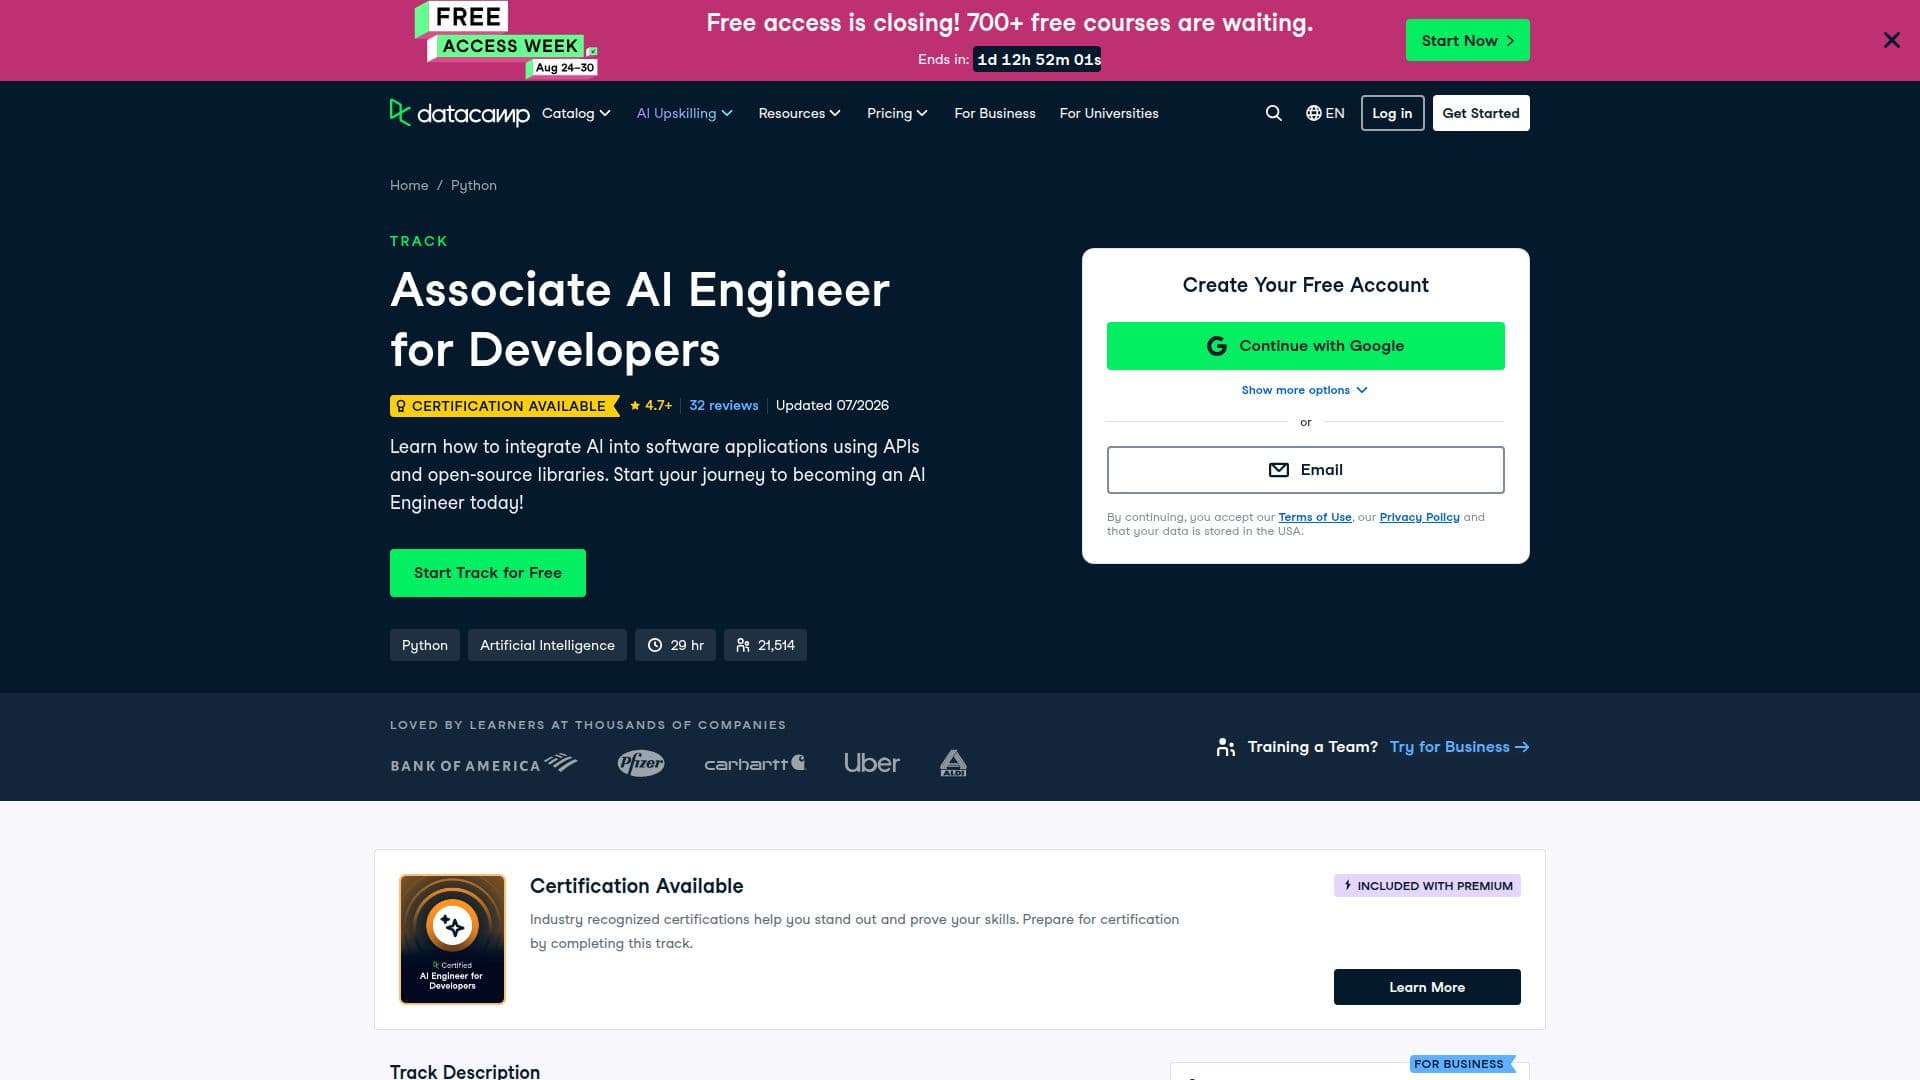
Task: Click the Uber logo
Action: pyautogui.click(x=872, y=763)
